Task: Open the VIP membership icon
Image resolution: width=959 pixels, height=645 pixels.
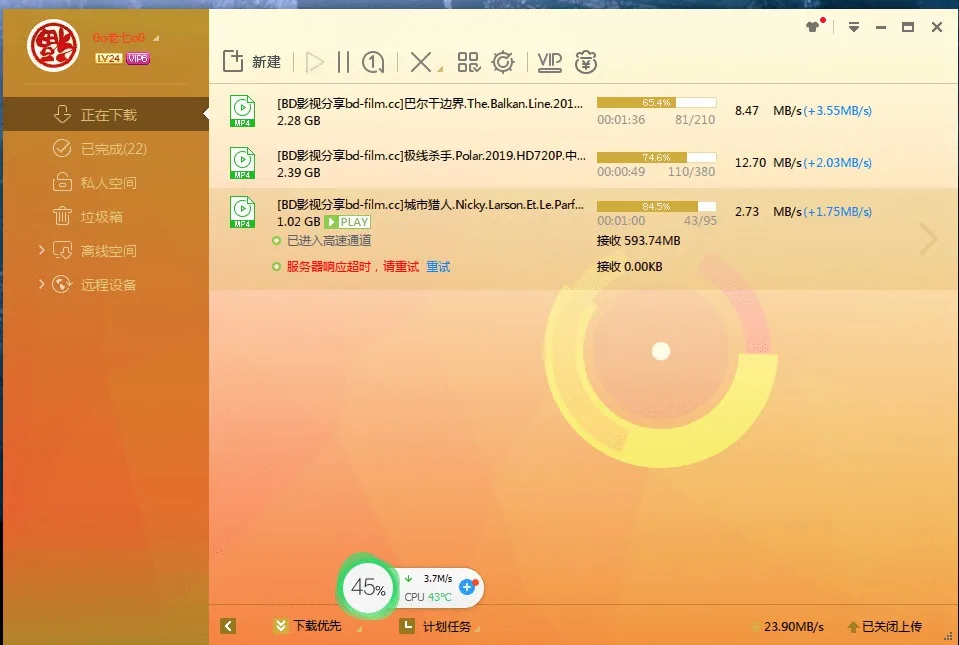Action: tap(548, 61)
